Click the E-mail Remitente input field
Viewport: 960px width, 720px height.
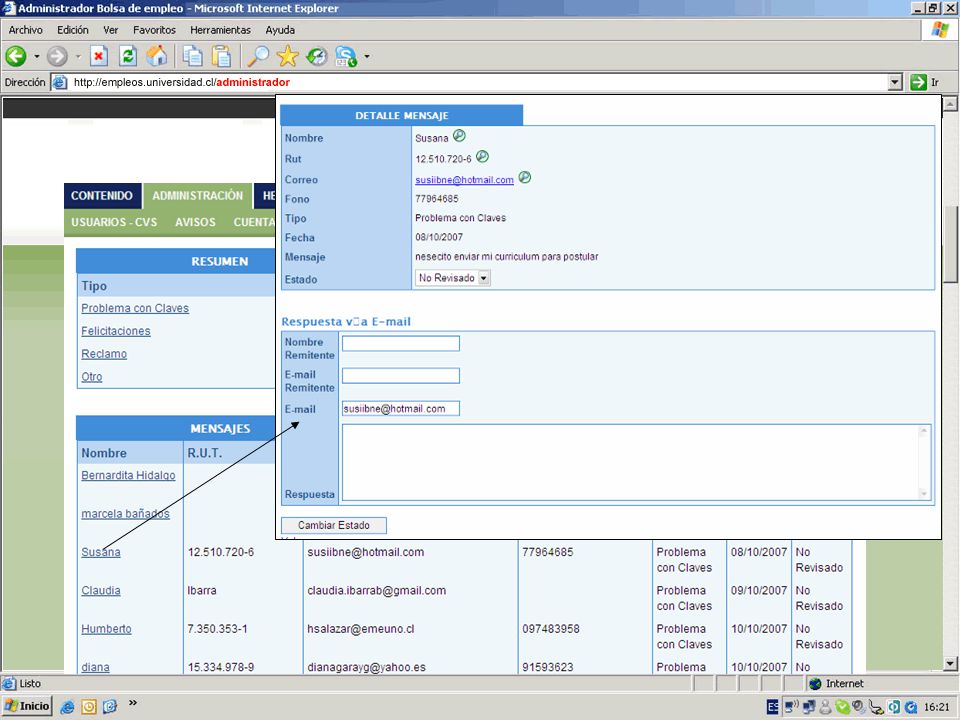(x=401, y=376)
